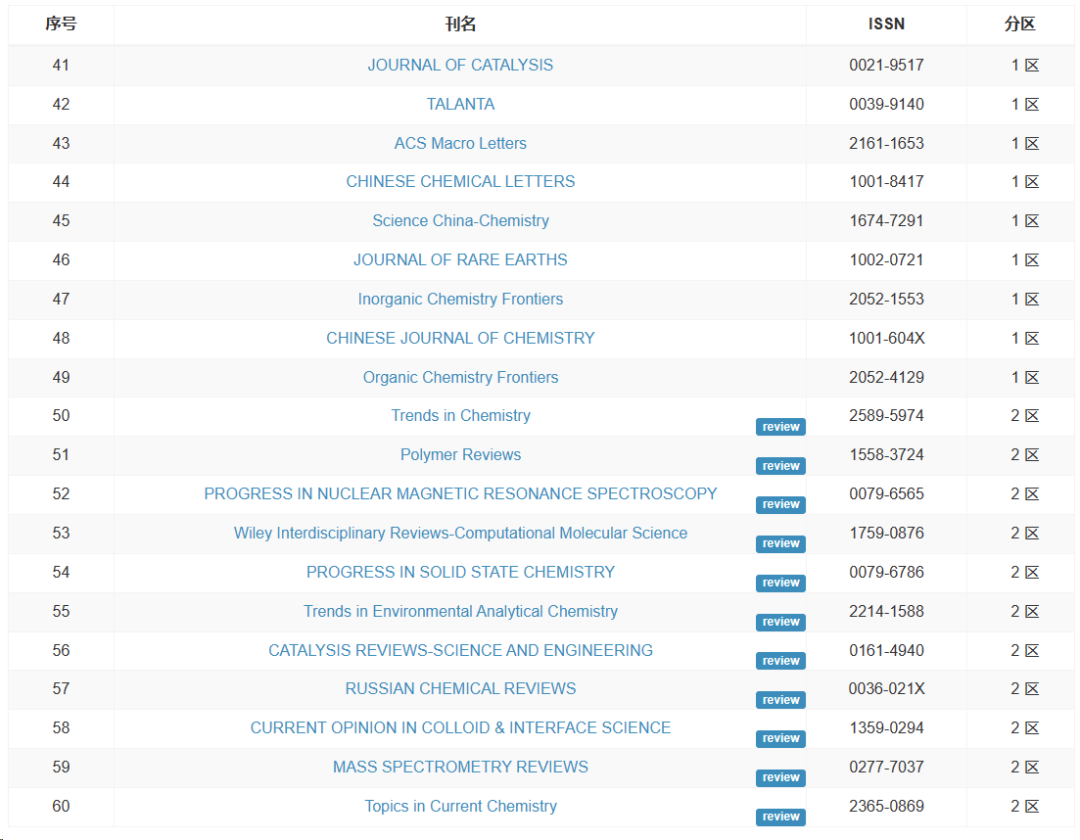Click review badge for CATALYSIS REVIEWS row
Viewport: 1080px width, 840px height.
tap(780, 661)
